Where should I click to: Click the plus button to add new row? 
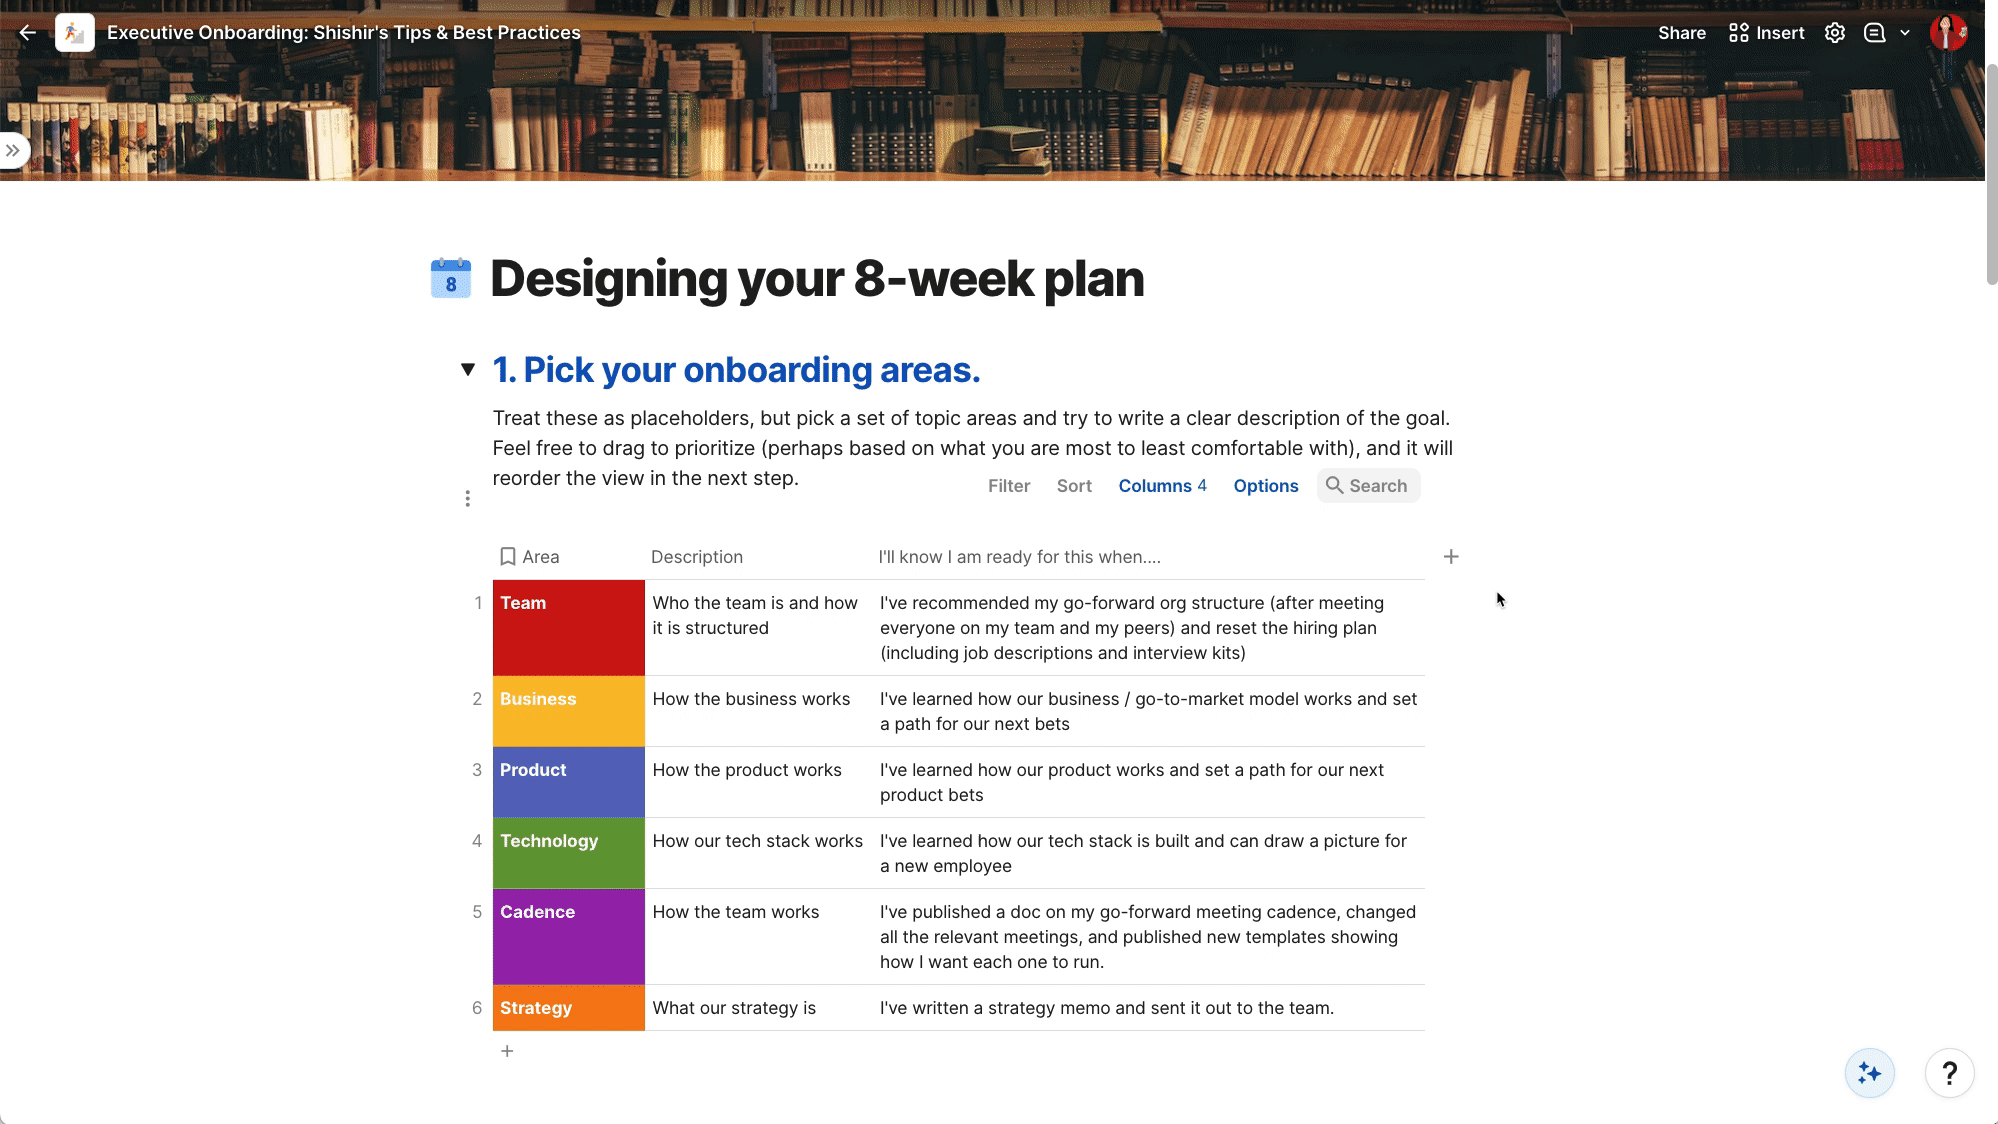[506, 1051]
